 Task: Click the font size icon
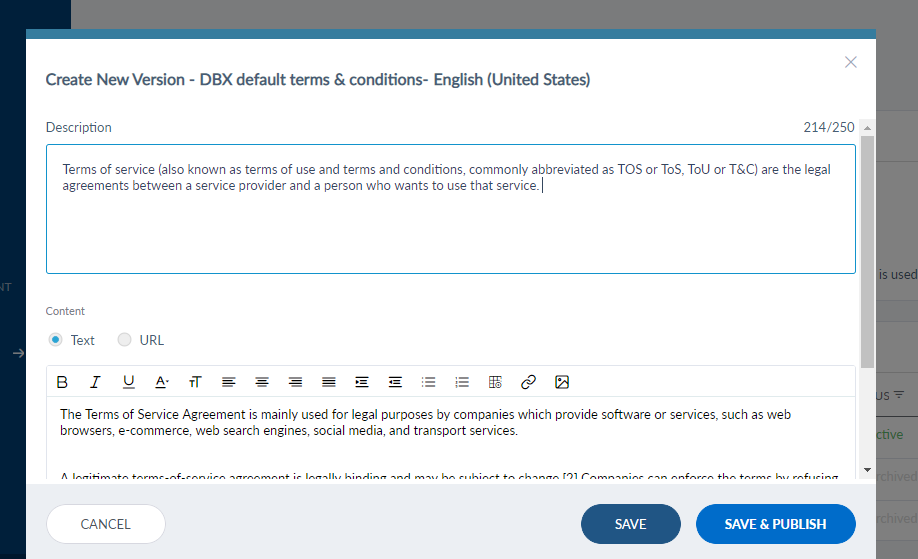(x=195, y=382)
